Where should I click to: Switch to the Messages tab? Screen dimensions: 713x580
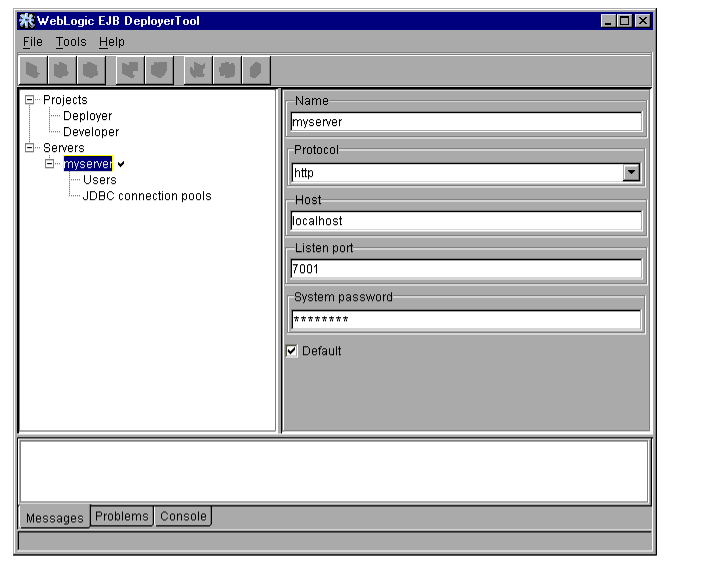pyautogui.click(x=55, y=518)
